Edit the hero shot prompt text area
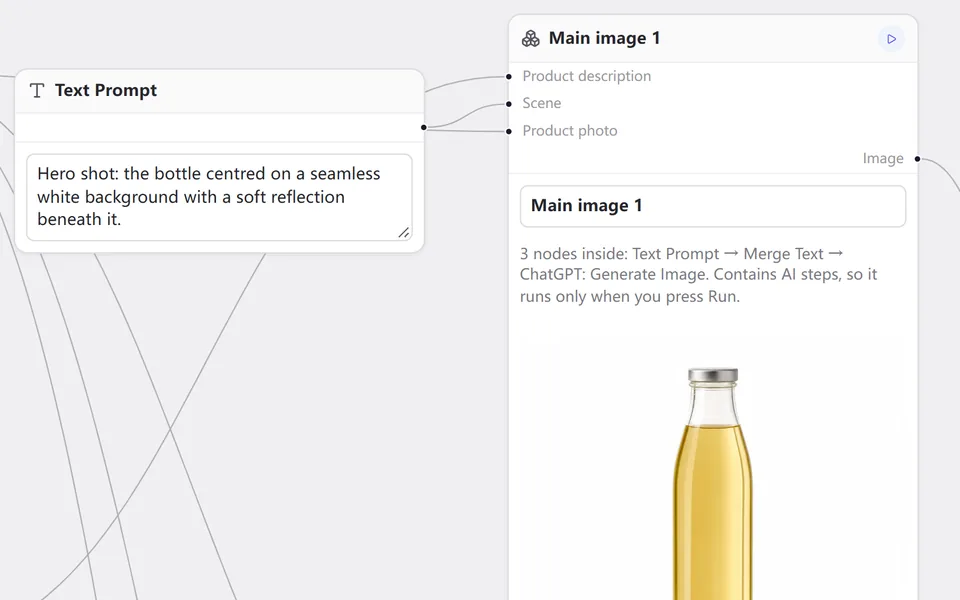This screenshot has height=600, width=960. tap(219, 197)
